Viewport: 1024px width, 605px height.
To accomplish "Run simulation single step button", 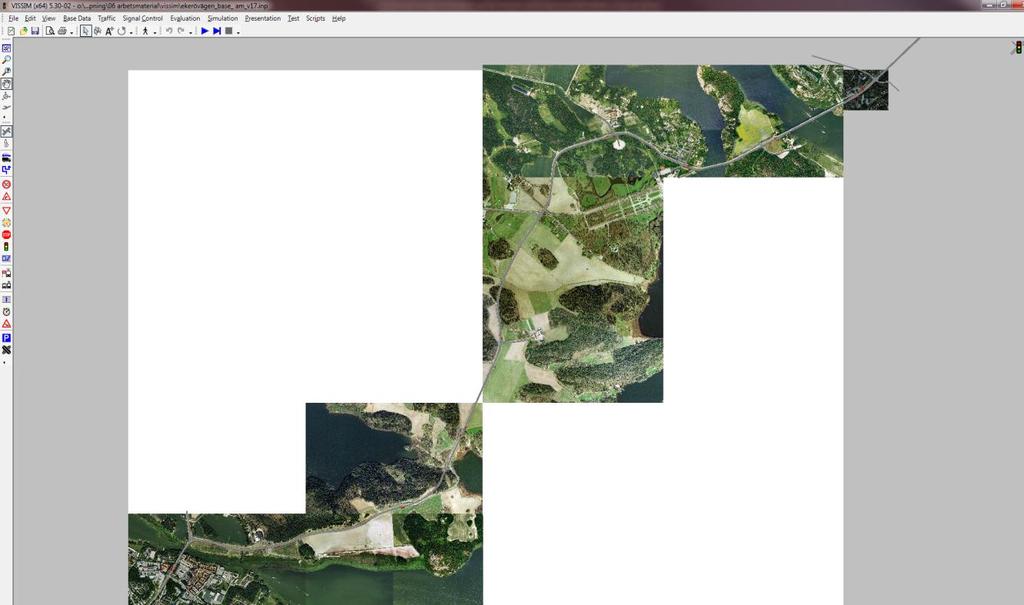I will (217, 31).
